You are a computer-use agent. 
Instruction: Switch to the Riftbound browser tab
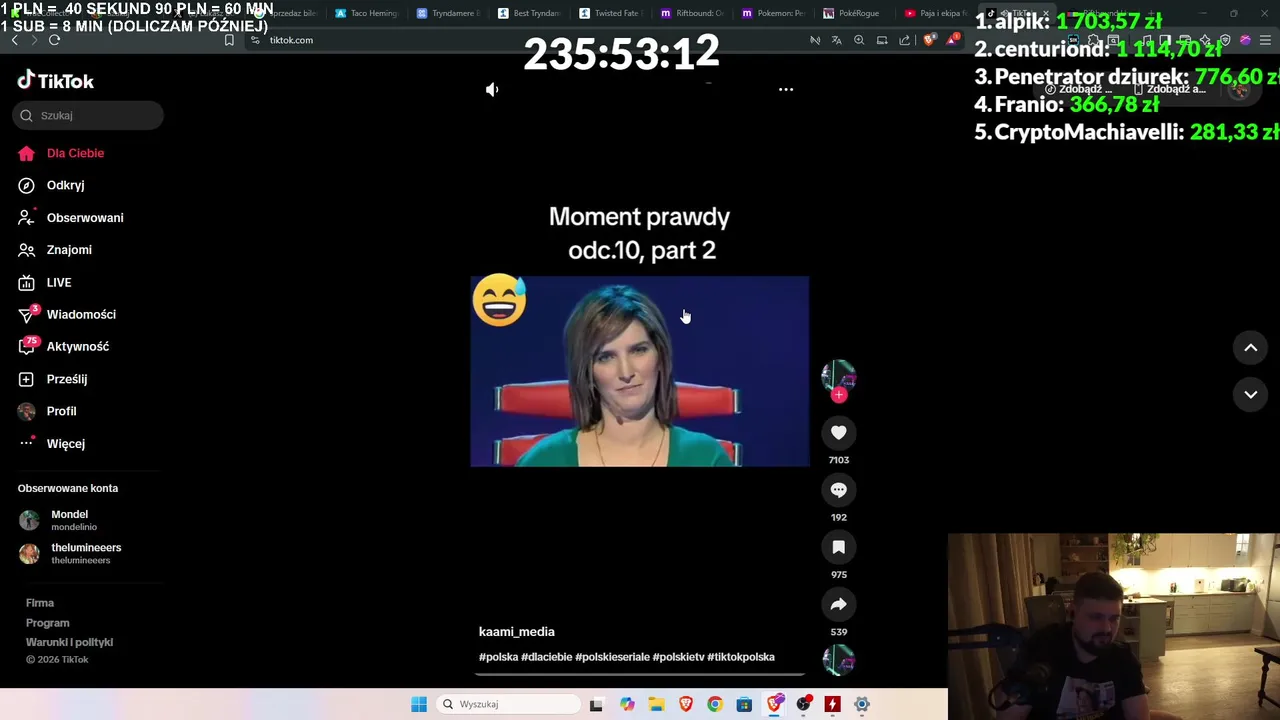[692, 13]
